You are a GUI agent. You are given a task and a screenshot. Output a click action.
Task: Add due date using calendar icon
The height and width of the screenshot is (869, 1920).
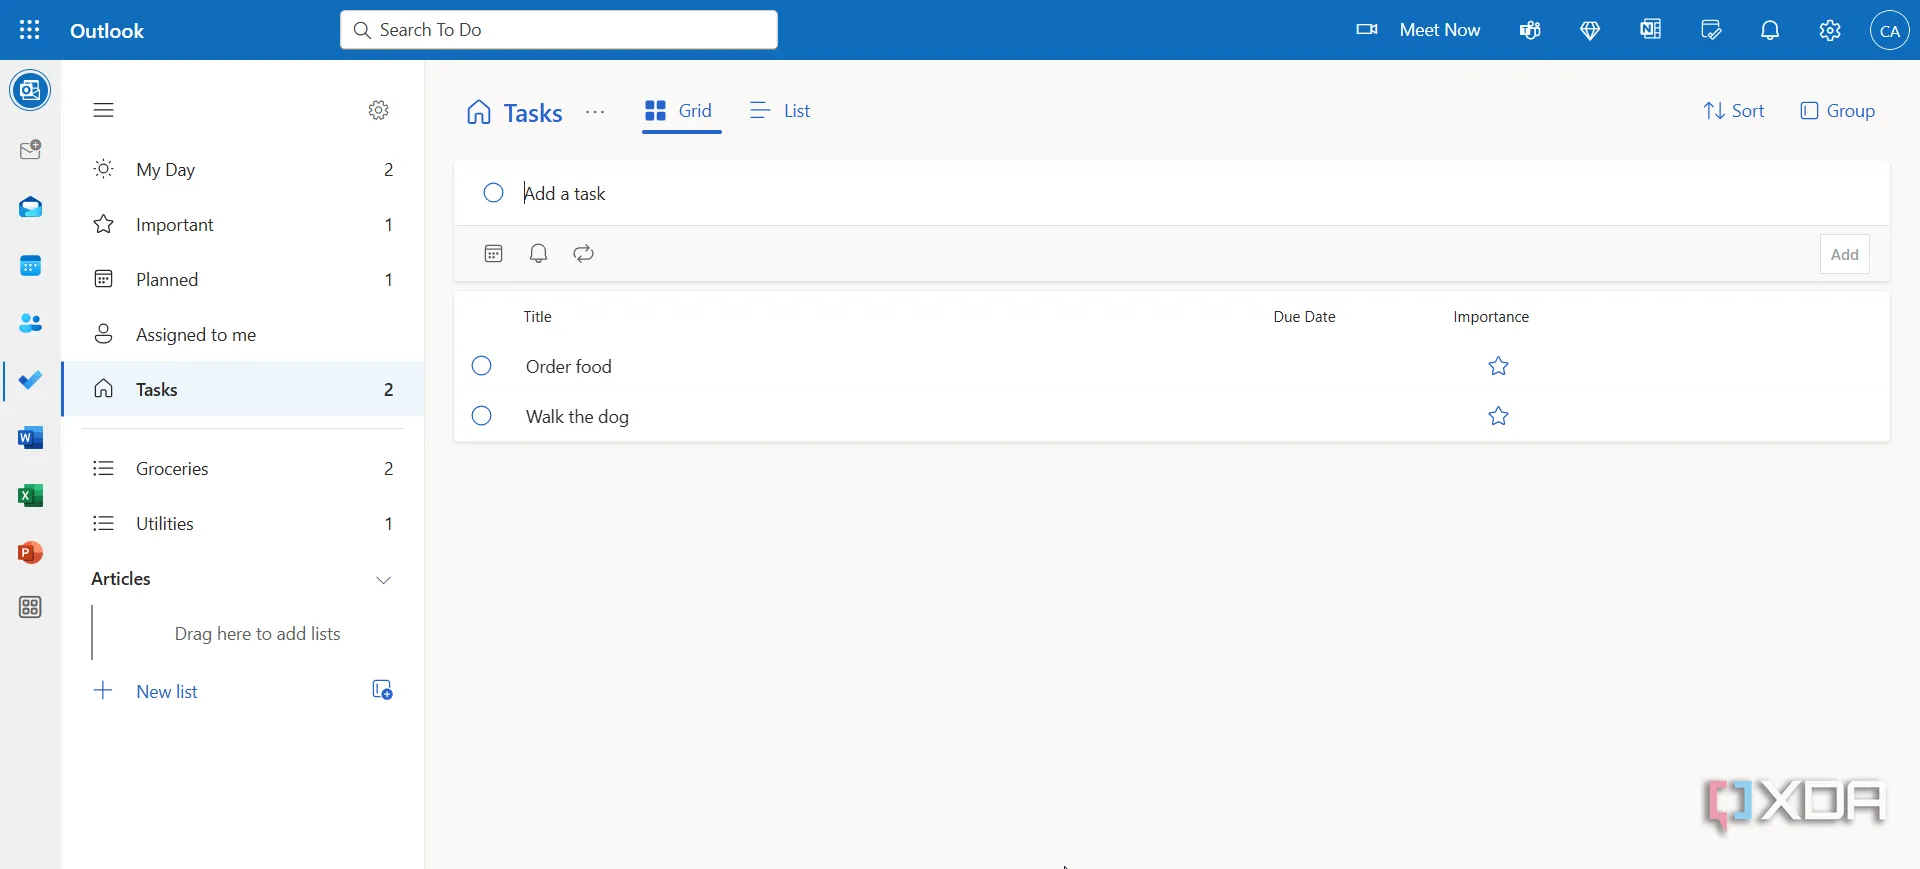493,254
